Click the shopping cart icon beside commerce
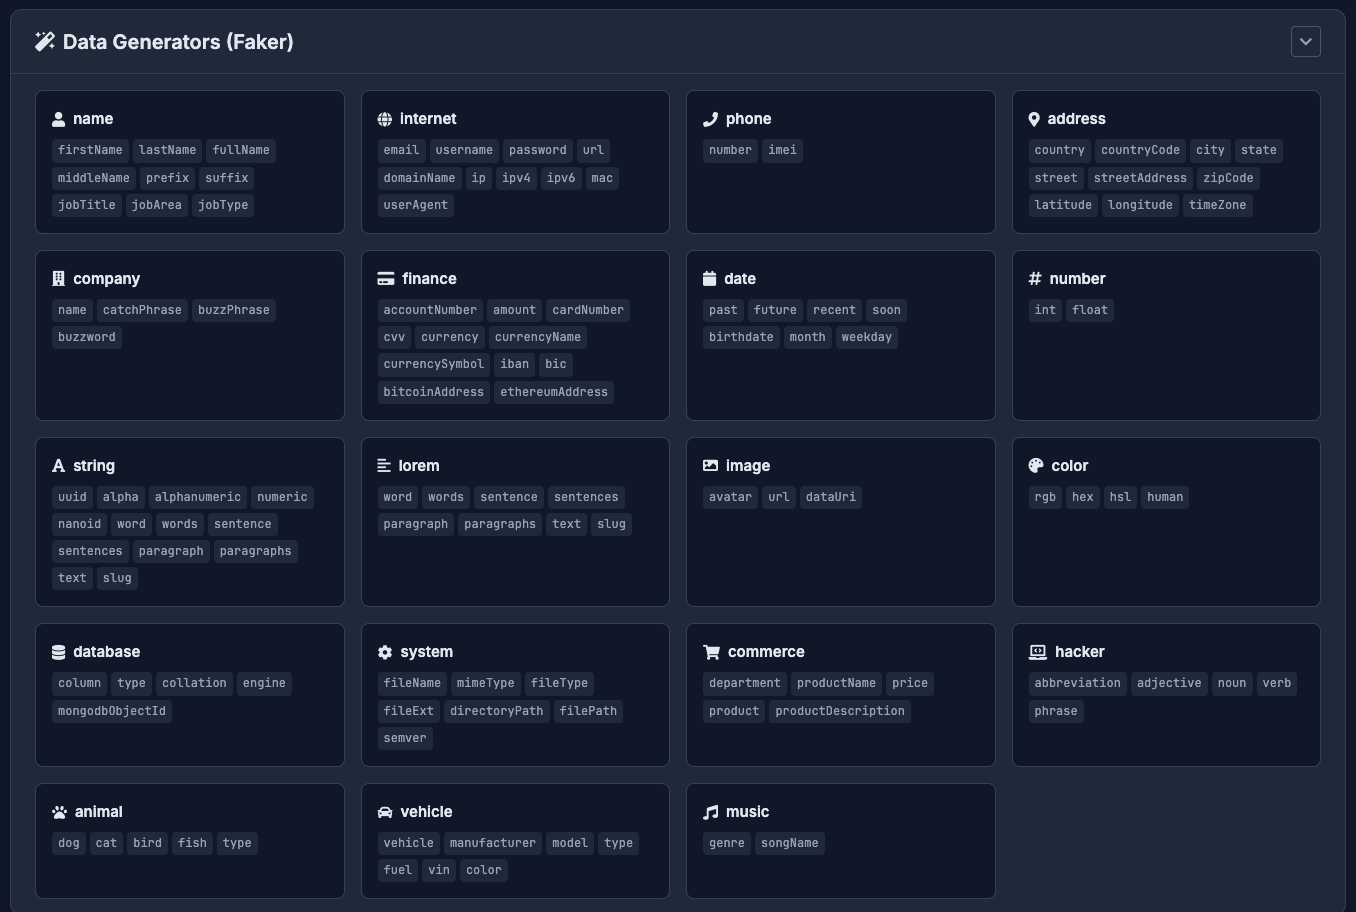 coord(710,651)
